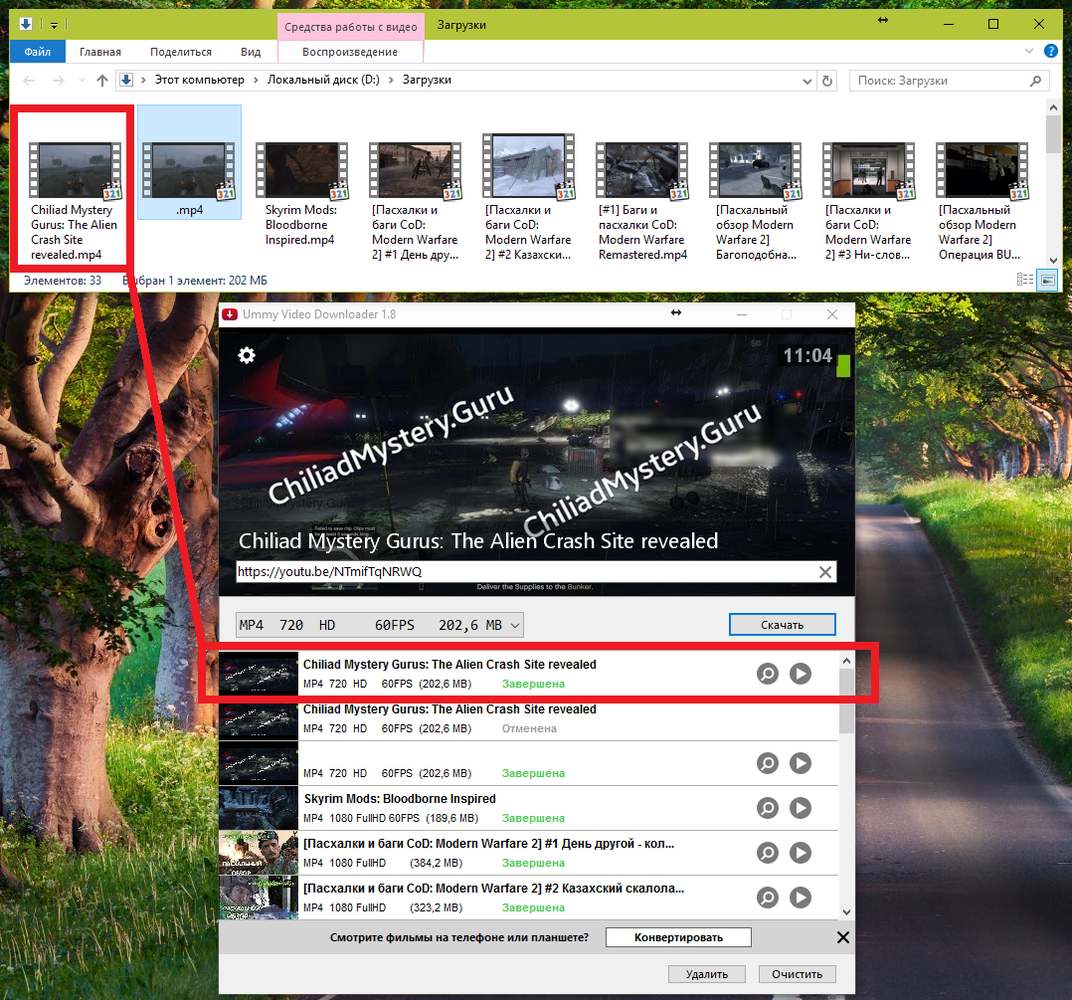Select 'Багоподобна...' video file
Screen dimensions: 1072x1000
click(755, 202)
